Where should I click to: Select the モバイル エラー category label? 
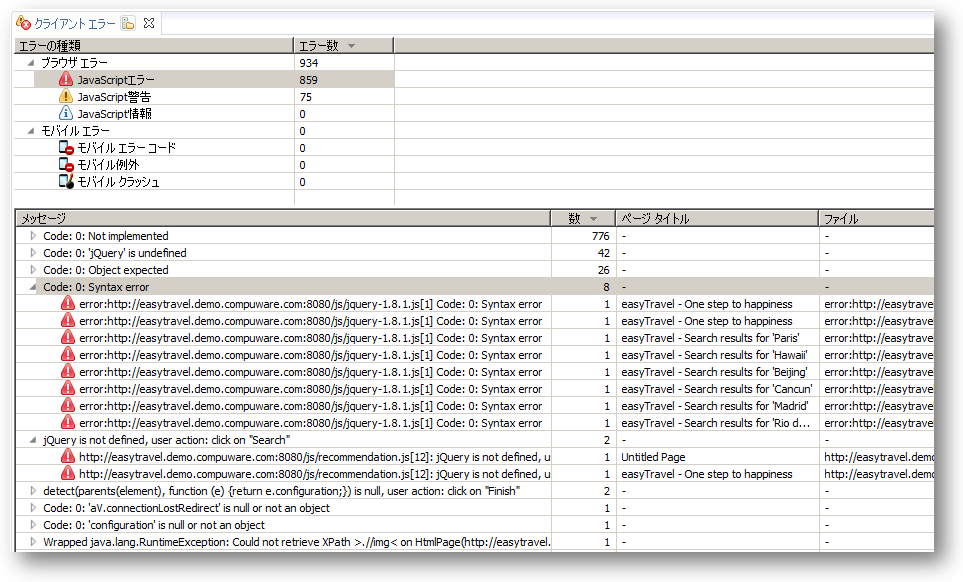pos(76,131)
